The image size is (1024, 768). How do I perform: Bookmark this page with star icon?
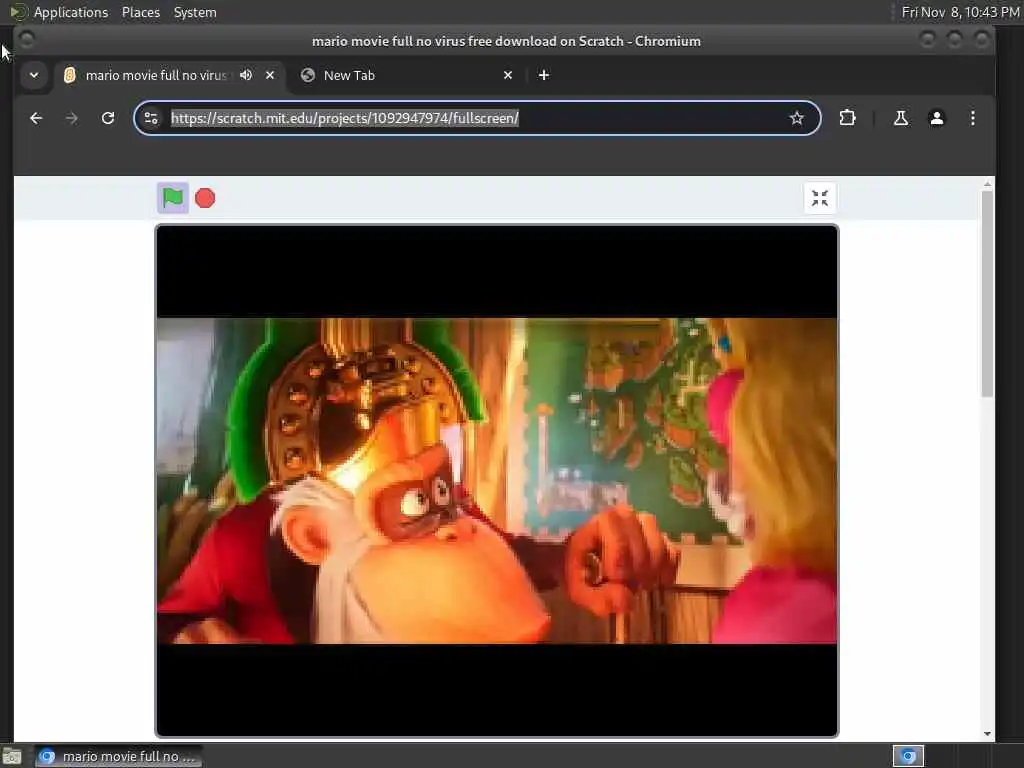(x=796, y=118)
